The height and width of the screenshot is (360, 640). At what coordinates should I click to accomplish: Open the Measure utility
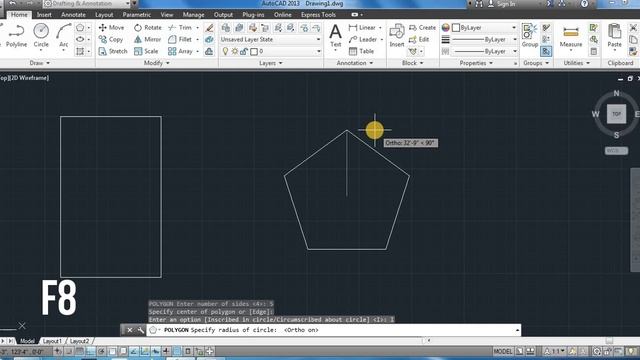coord(571,36)
